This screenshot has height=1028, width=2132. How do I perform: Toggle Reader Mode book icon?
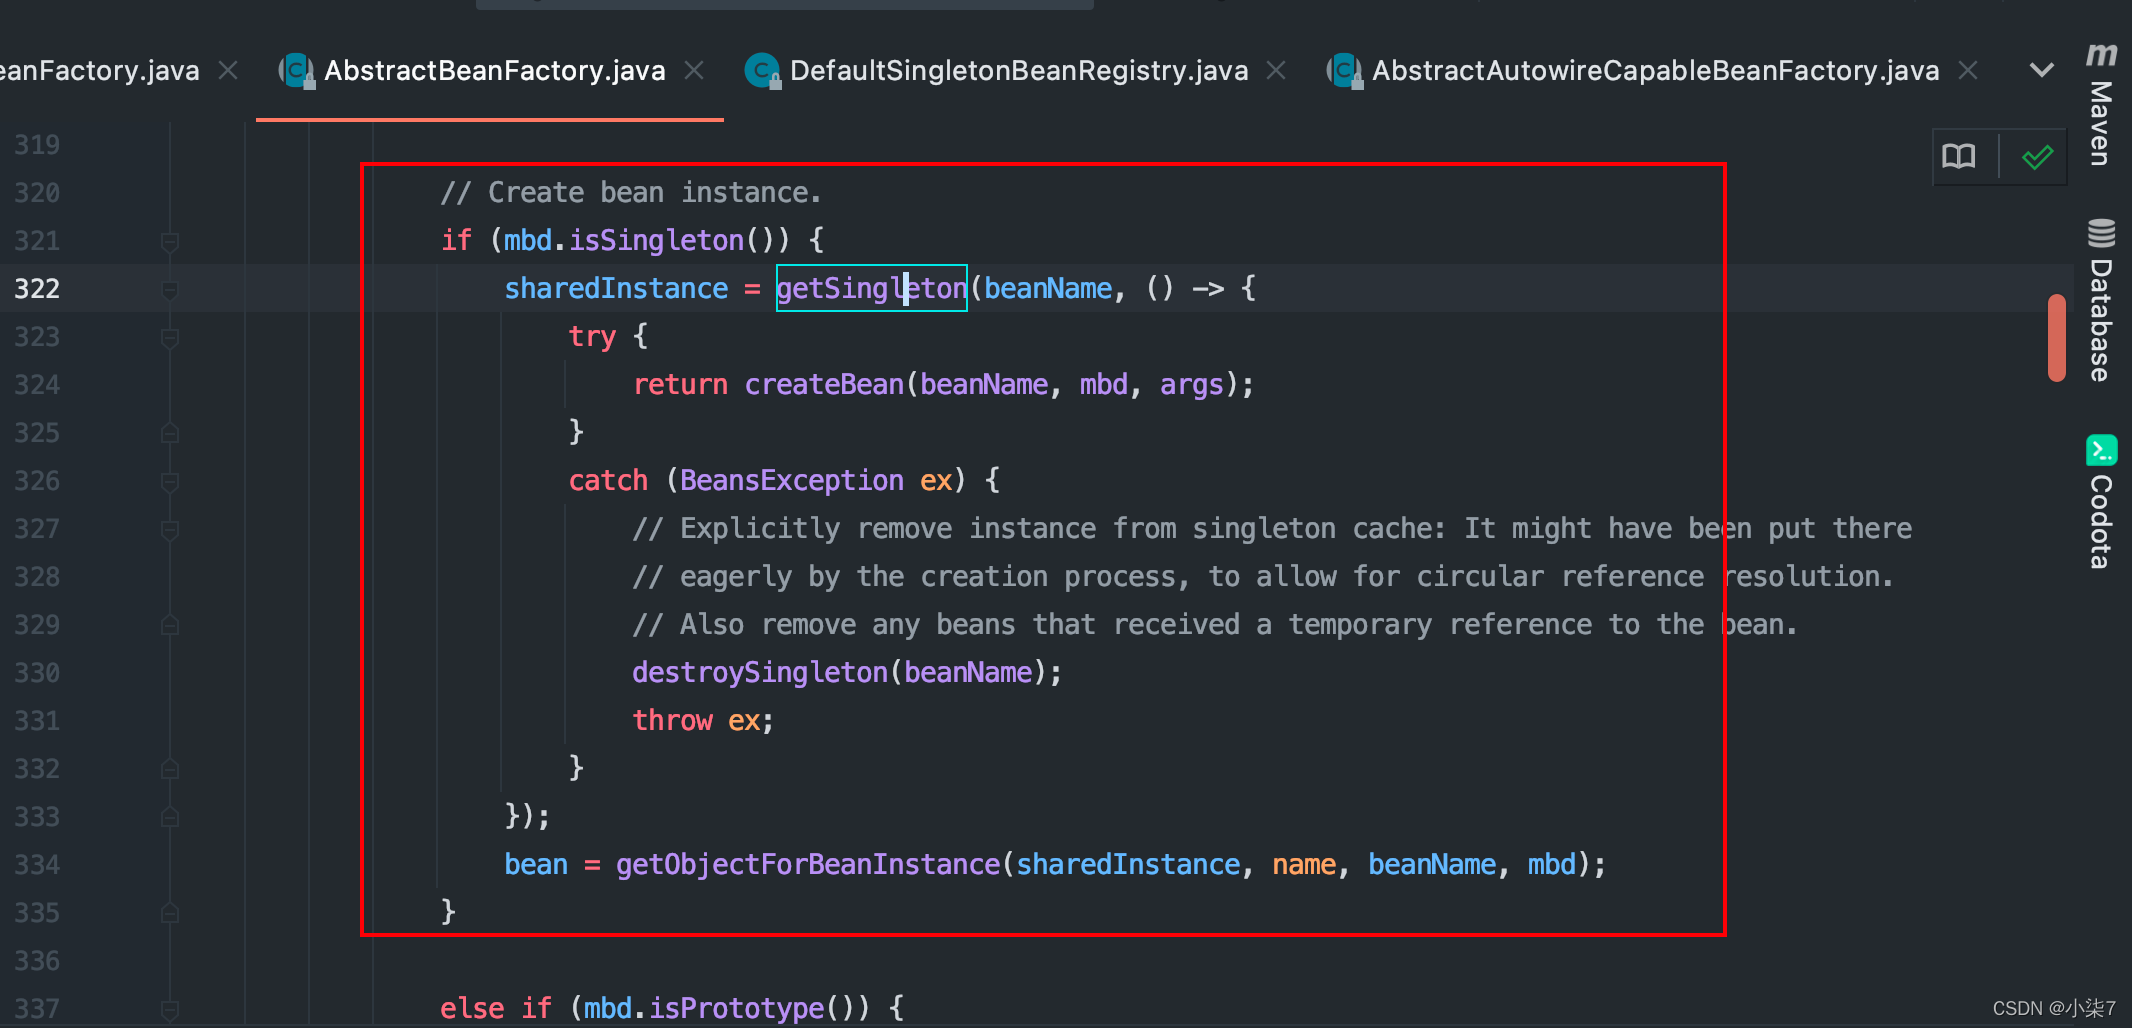[1959, 157]
